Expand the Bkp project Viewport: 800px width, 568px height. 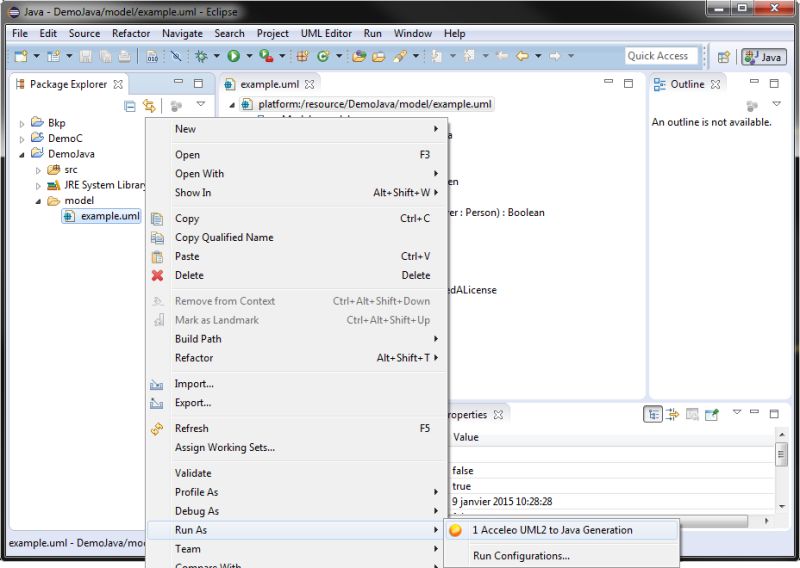pyautogui.click(x=21, y=124)
